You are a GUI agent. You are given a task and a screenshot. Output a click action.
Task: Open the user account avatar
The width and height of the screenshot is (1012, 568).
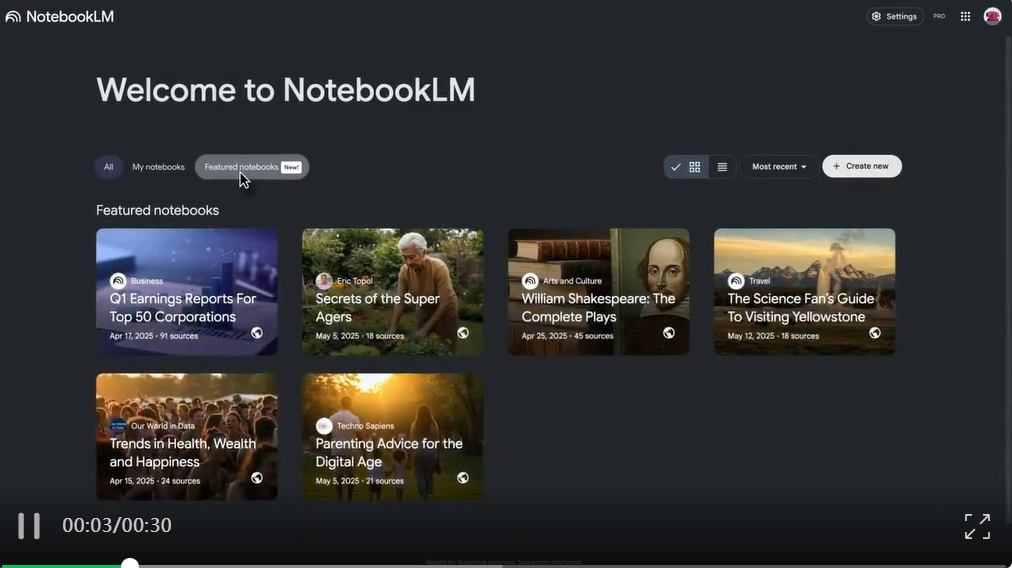[x=992, y=16]
